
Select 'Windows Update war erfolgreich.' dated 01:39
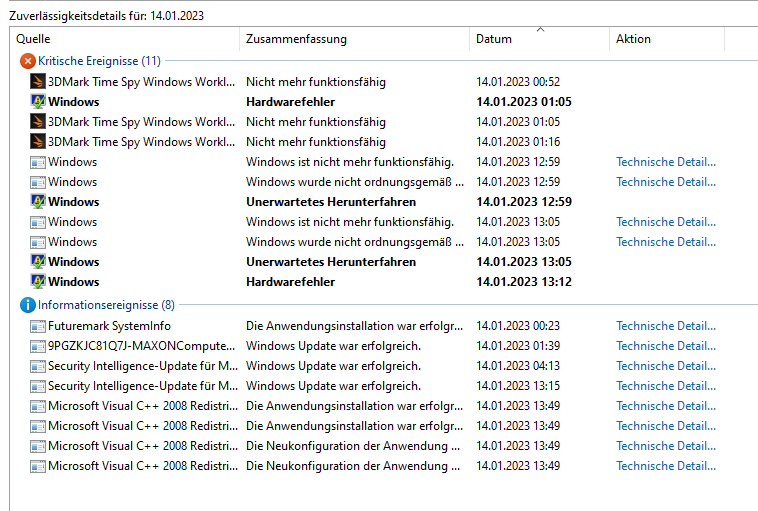(333, 346)
